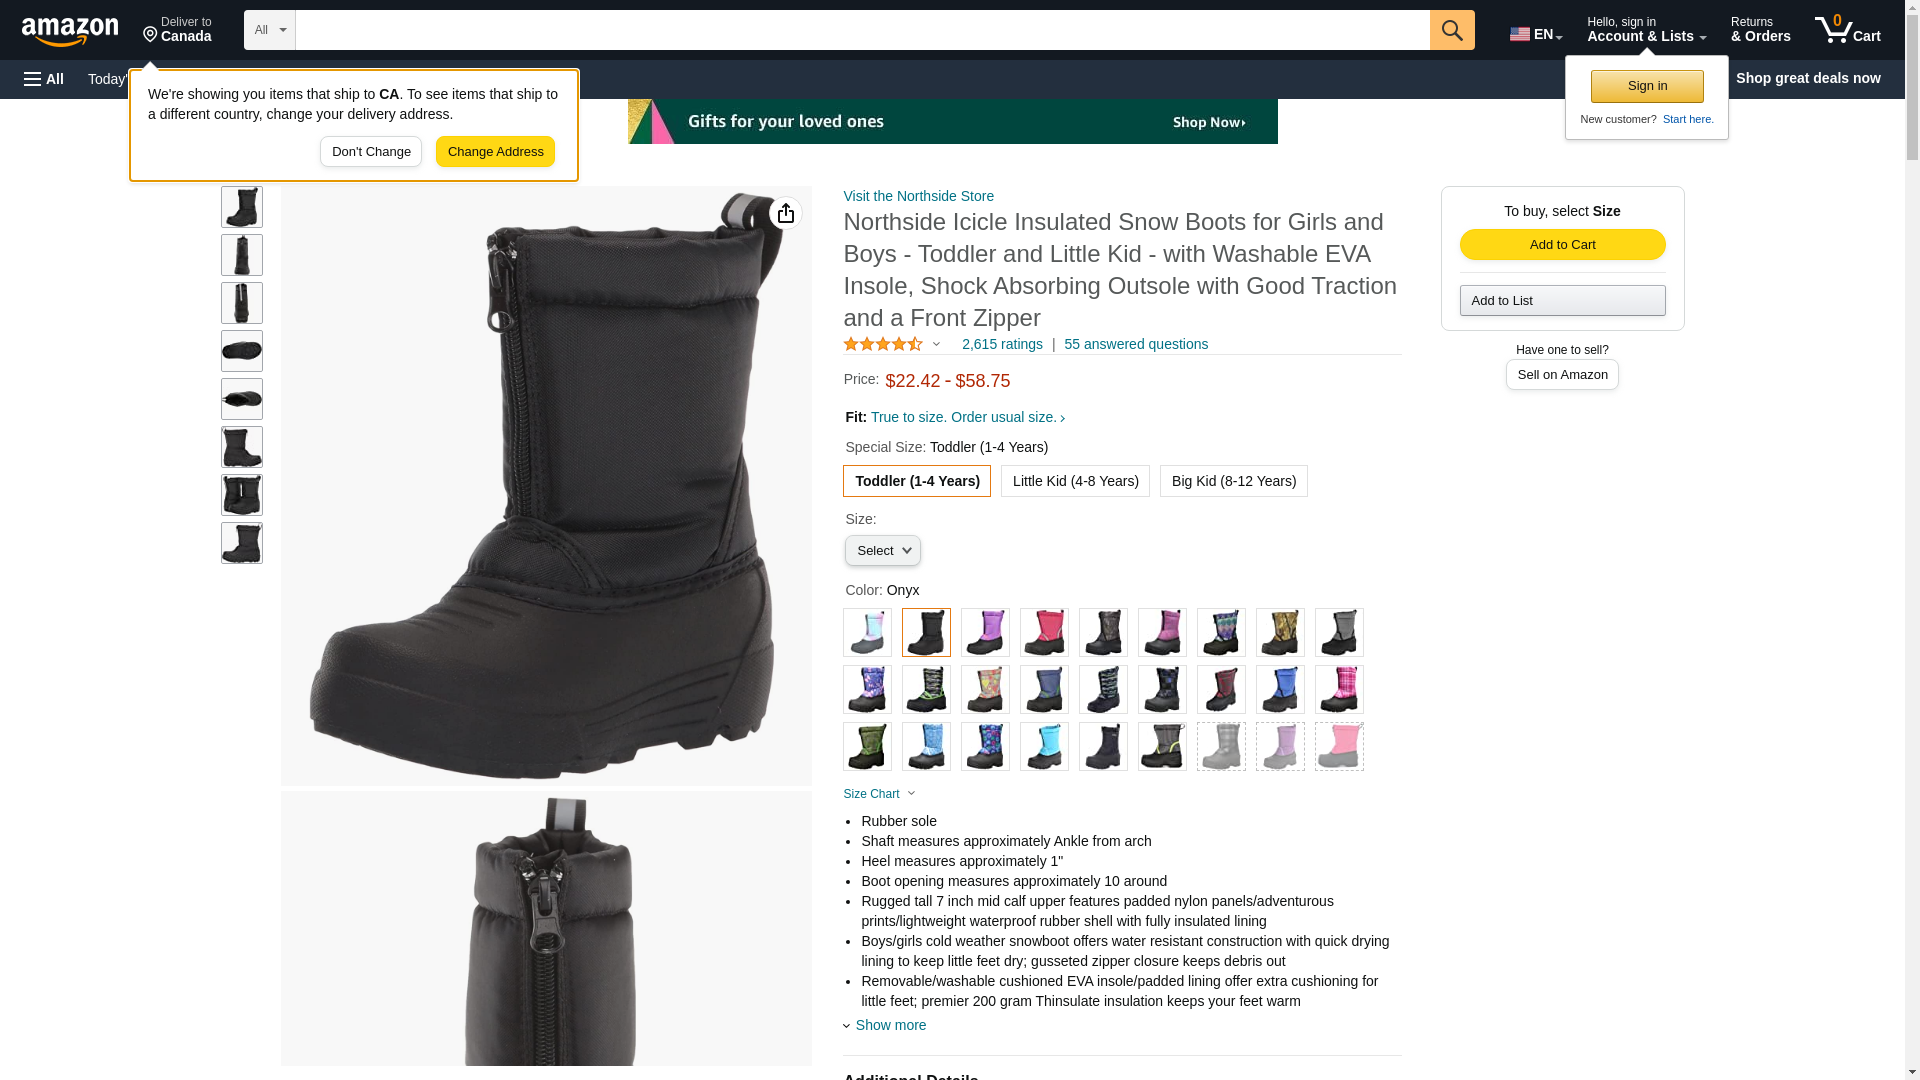Screen dimensions: 1920x1080
Task: Open the EN language flag selector
Action: coord(1535,34)
